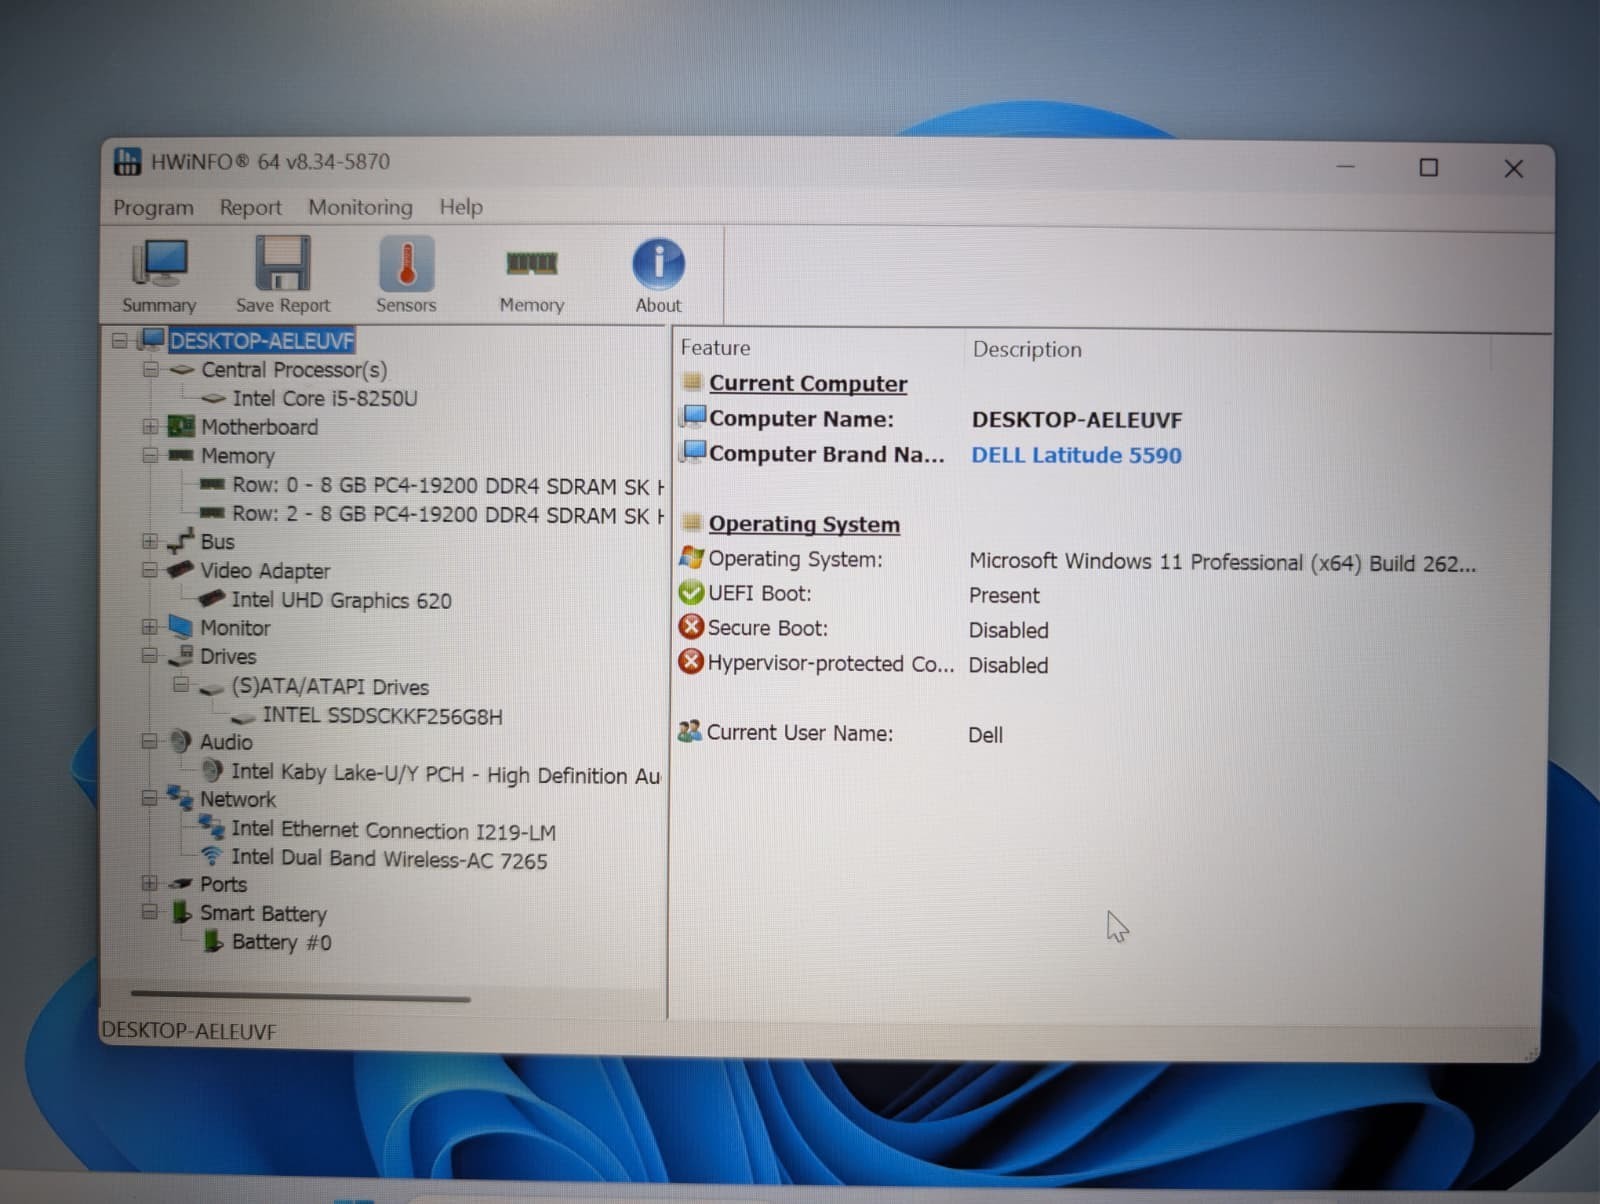
Task: Select Intel Ethernet Connection I219-LM
Action: [393, 830]
